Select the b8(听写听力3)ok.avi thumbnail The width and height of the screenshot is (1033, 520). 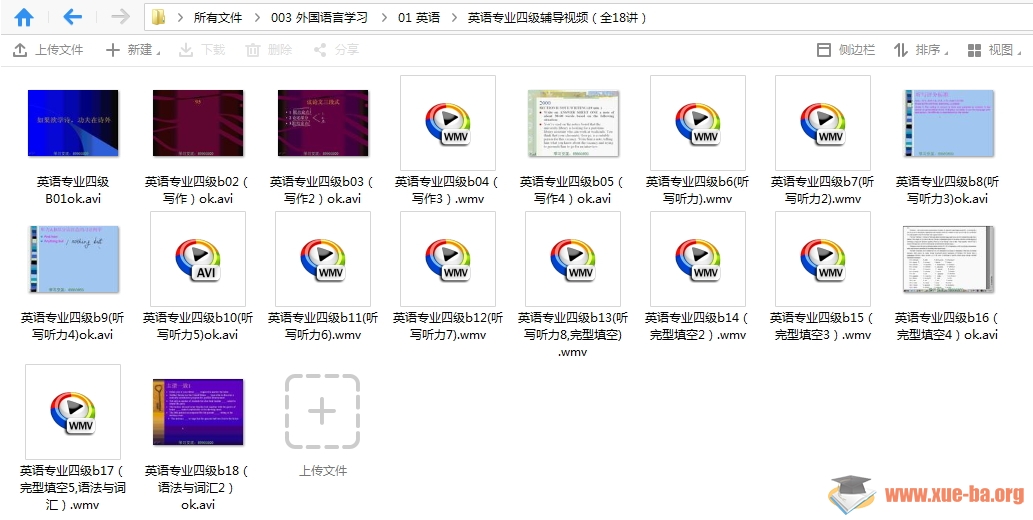click(948, 123)
